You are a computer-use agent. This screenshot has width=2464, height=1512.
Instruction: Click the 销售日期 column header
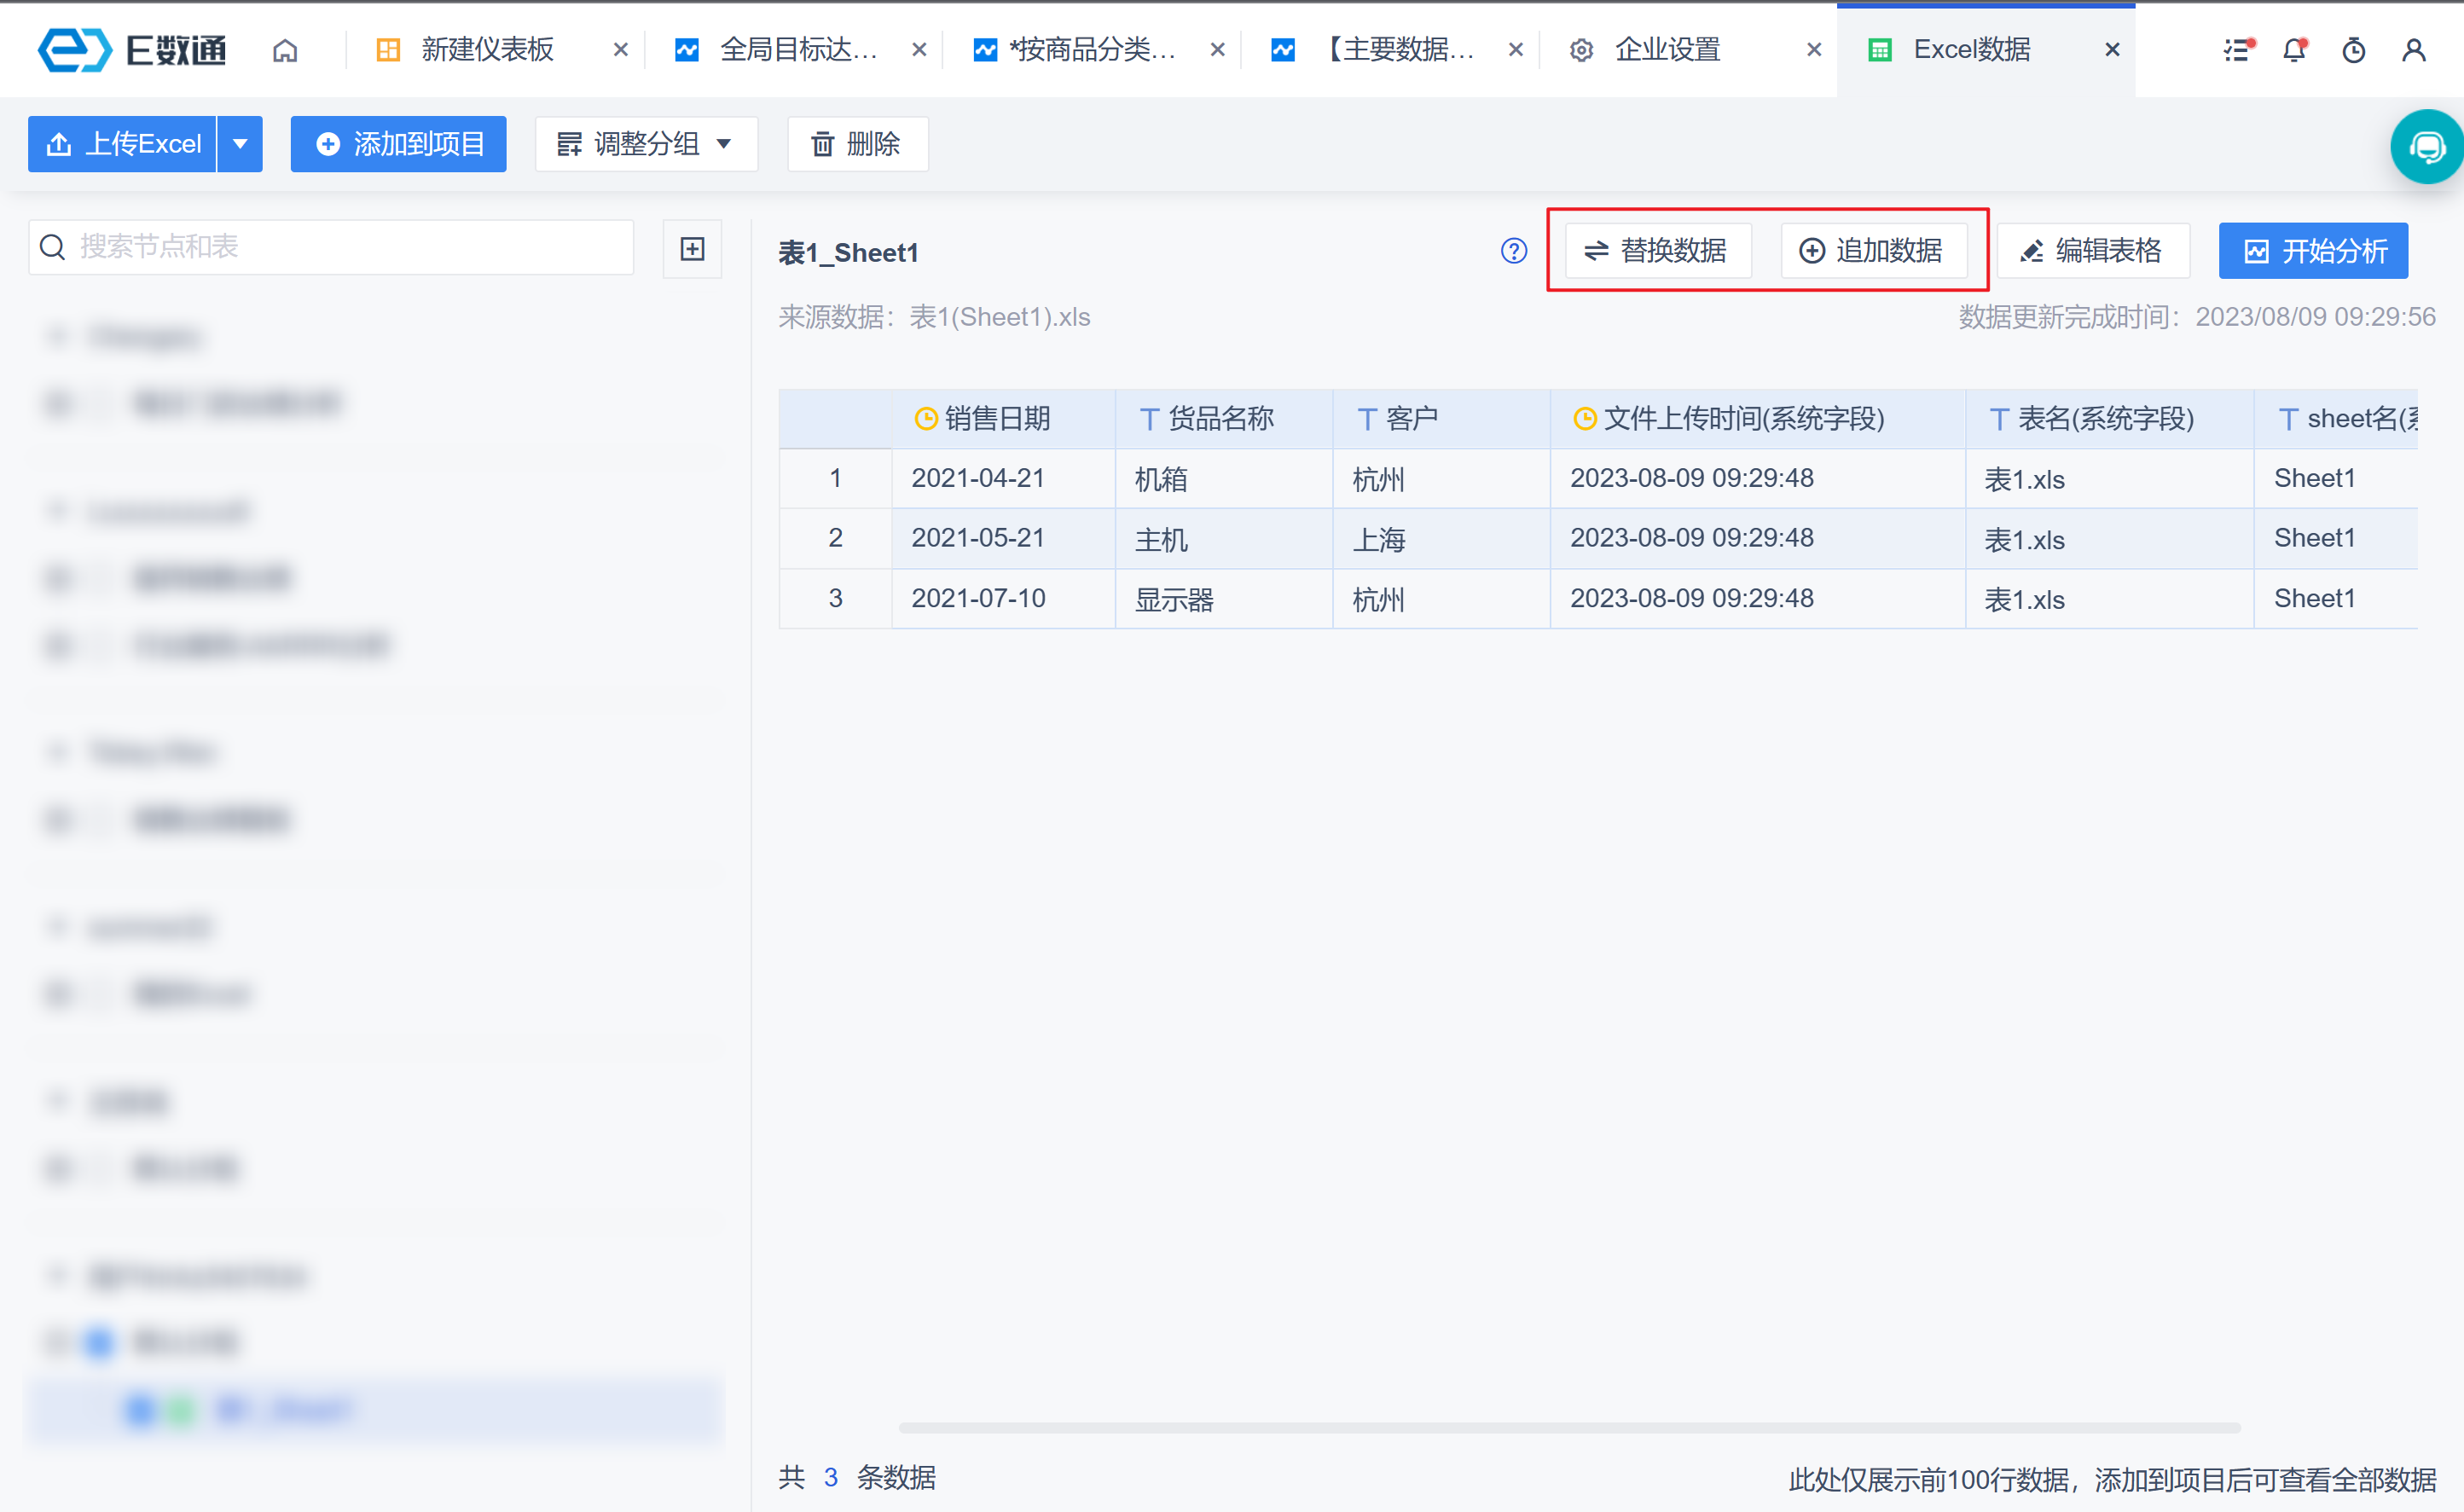tap(996, 419)
